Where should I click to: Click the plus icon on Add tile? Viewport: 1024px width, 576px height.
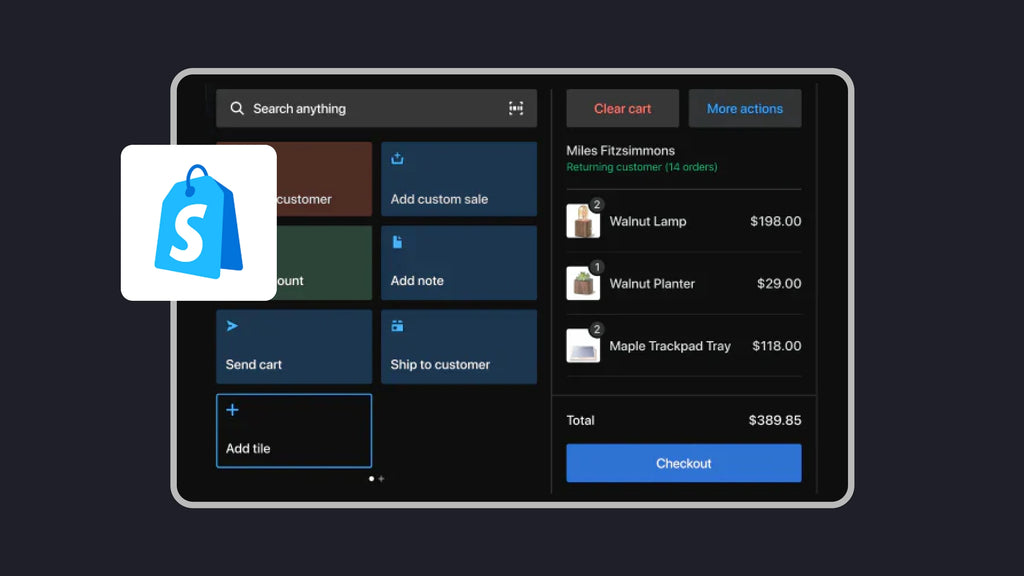[232, 410]
